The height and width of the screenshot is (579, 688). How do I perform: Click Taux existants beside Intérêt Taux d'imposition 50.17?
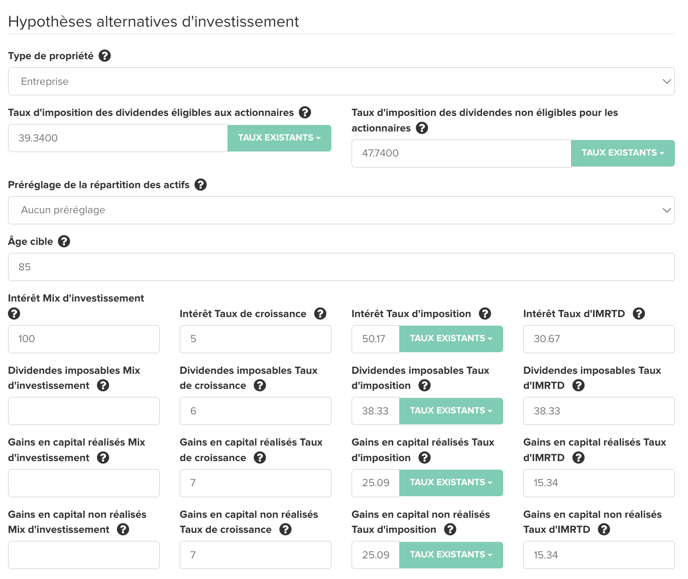[x=451, y=339]
